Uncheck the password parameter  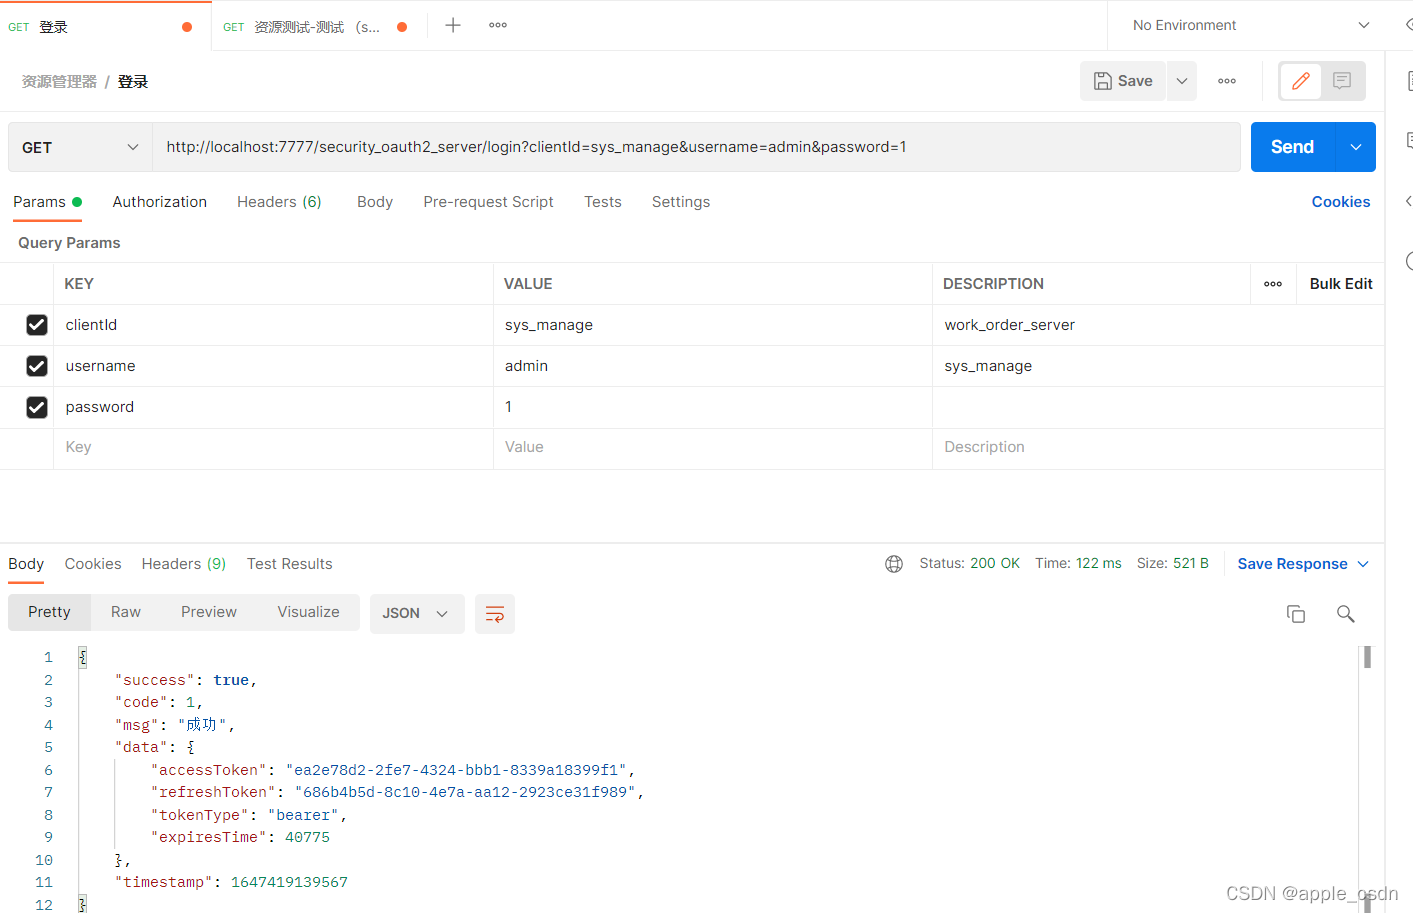[37, 407]
